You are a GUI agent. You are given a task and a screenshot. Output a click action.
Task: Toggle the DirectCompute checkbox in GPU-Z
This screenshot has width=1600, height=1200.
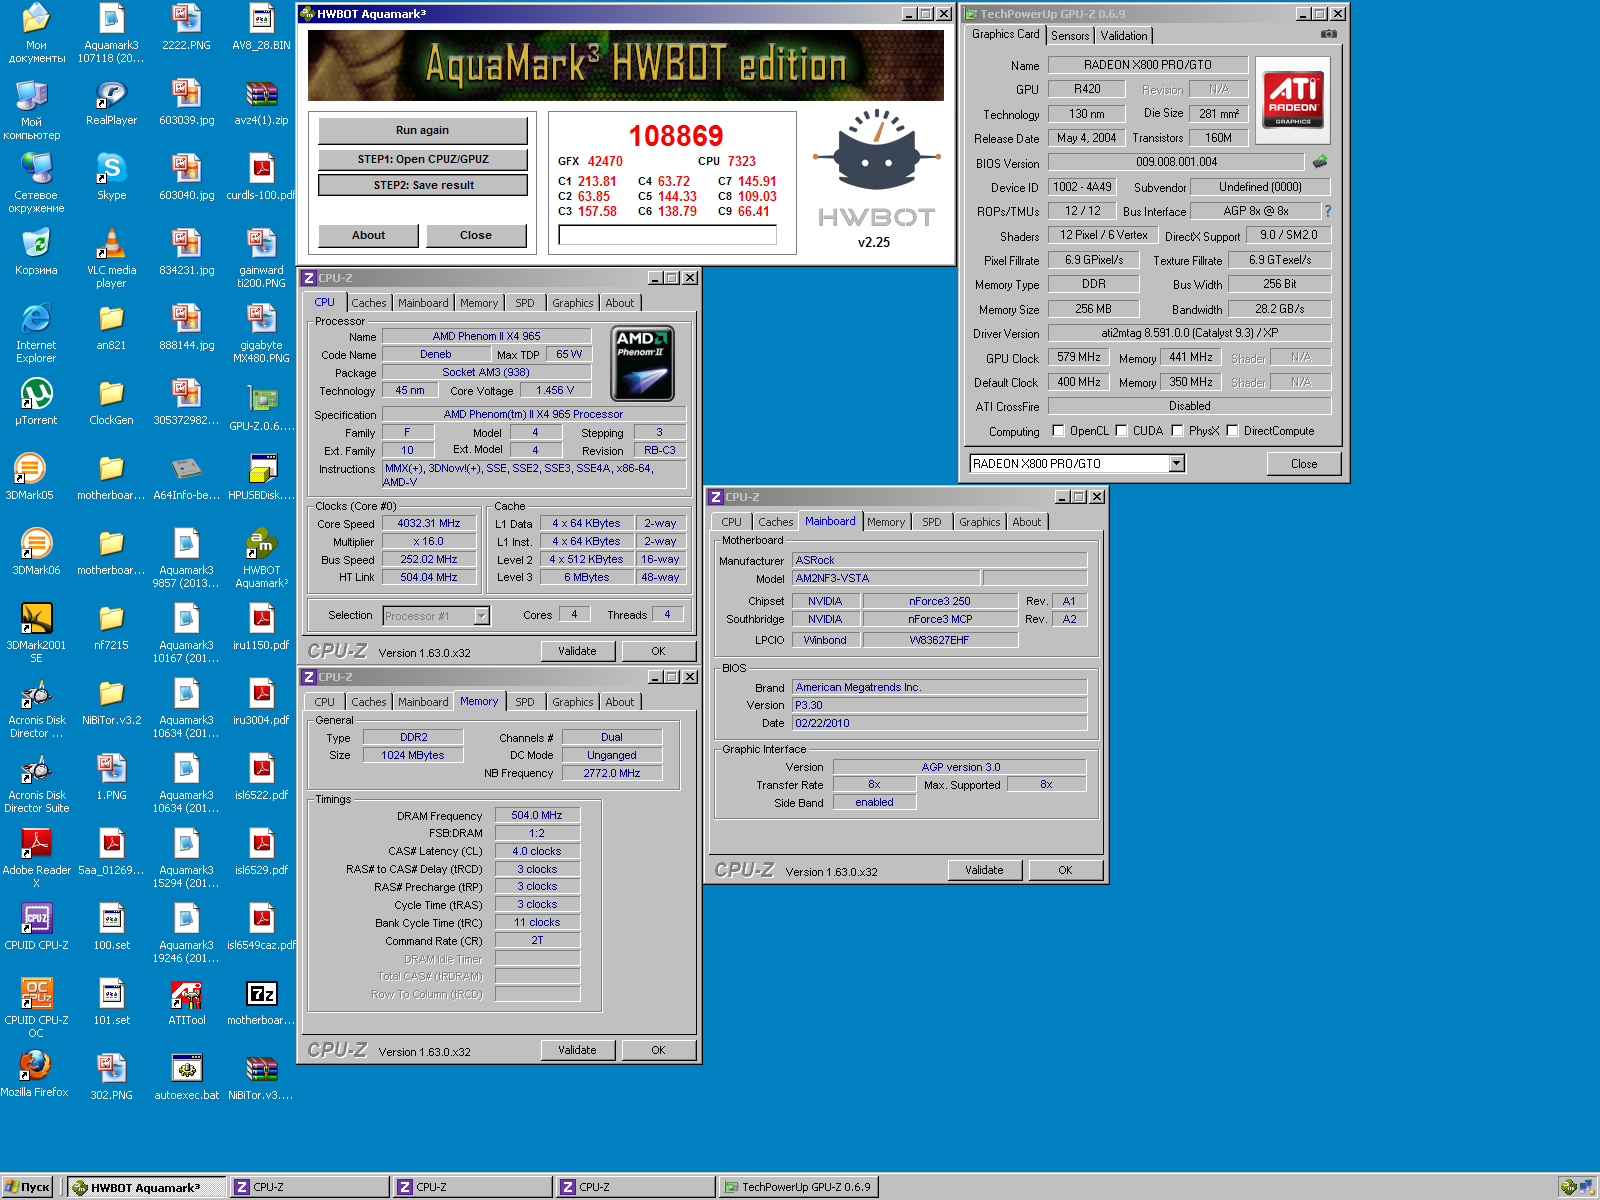tap(1232, 431)
